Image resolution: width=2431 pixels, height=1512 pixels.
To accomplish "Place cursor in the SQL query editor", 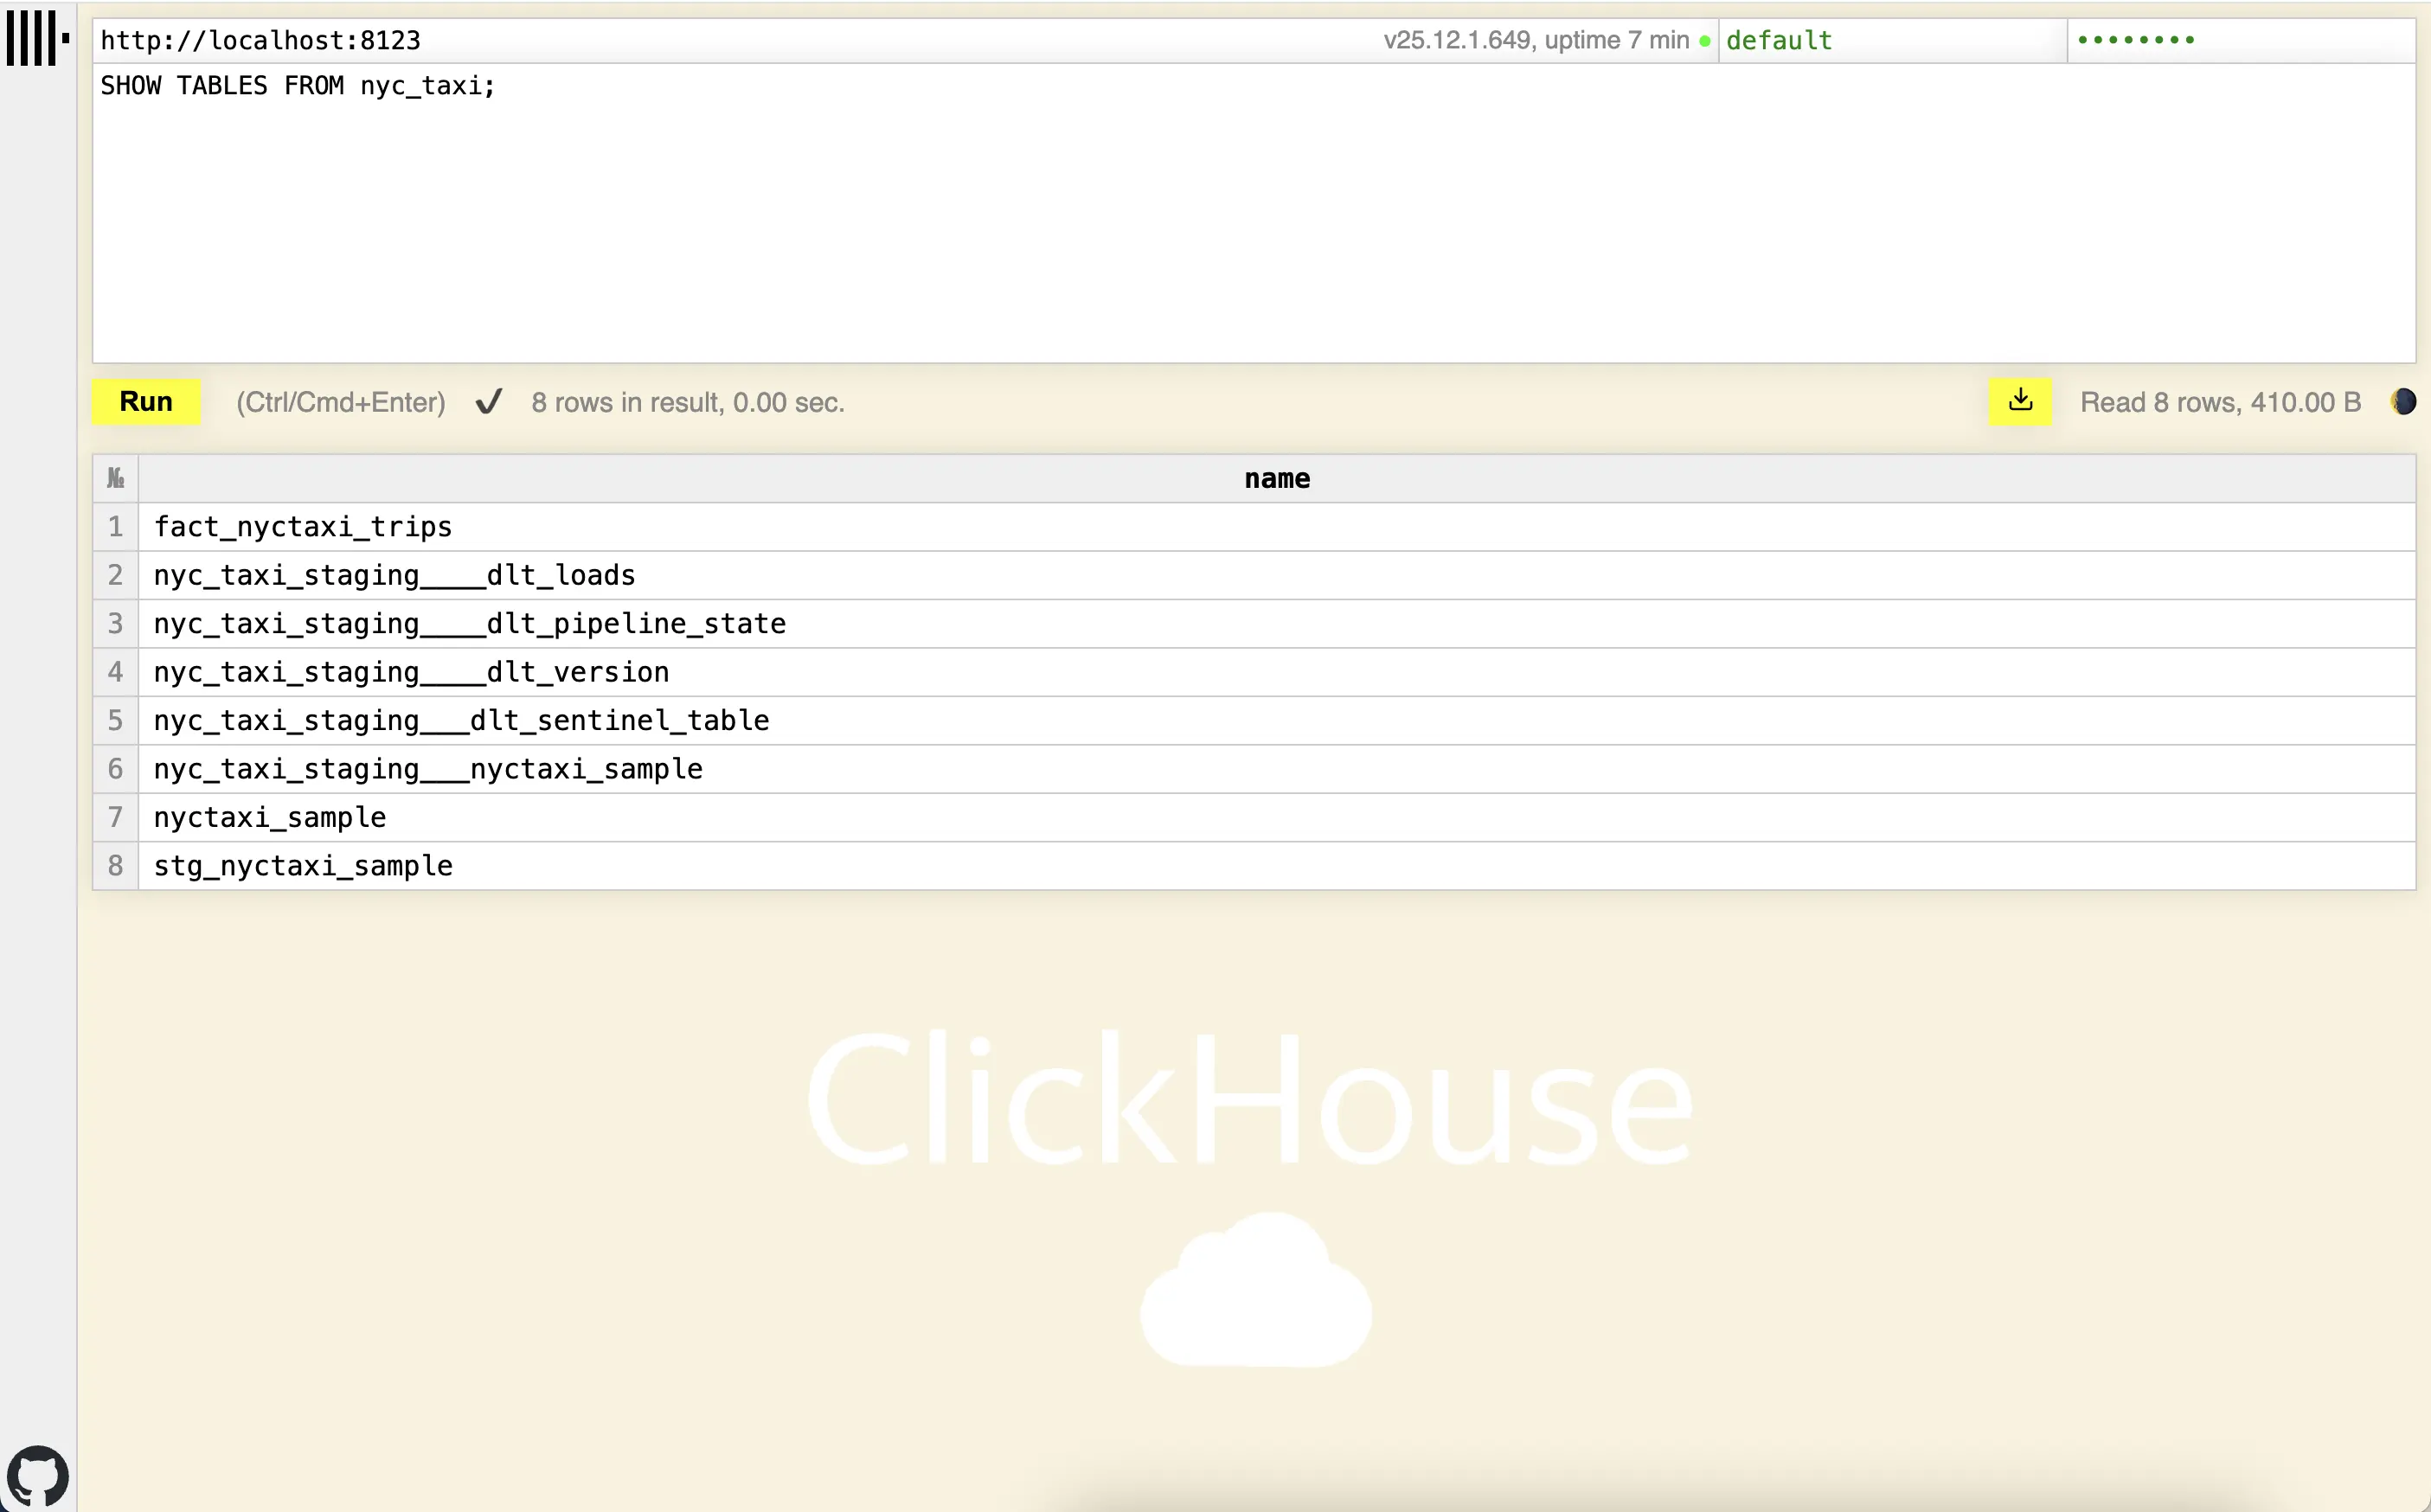I will coord(700,200).
